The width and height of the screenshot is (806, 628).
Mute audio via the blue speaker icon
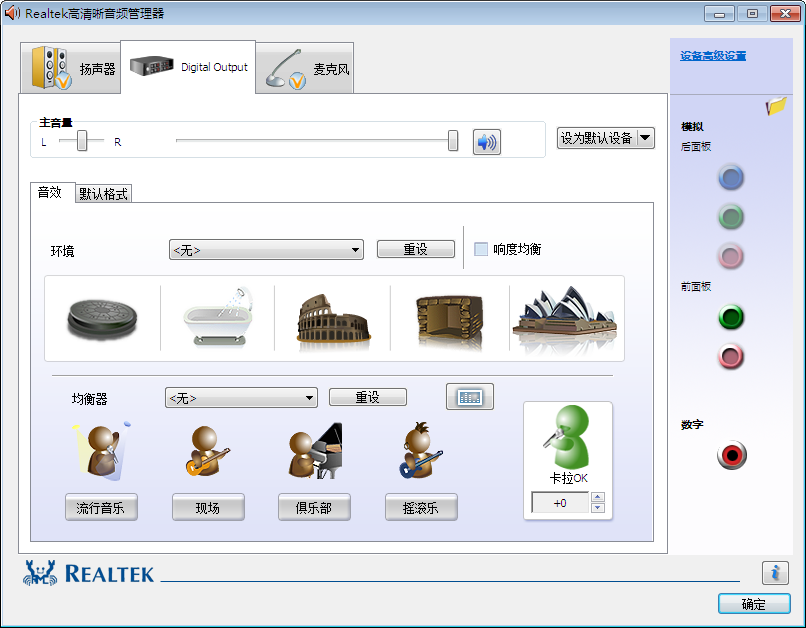tap(486, 140)
